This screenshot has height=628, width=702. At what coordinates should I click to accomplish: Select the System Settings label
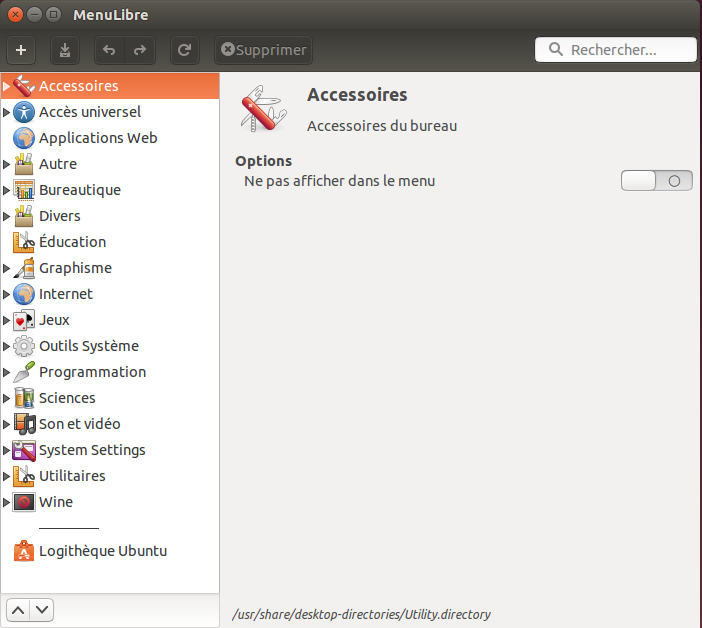point(92,450)
